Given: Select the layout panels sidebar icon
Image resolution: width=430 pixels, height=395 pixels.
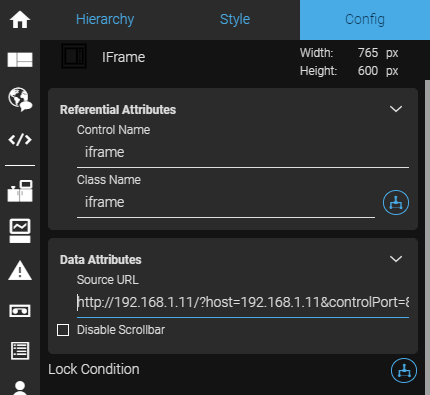Looking at the screenshot, I should [x=20, y=60].
